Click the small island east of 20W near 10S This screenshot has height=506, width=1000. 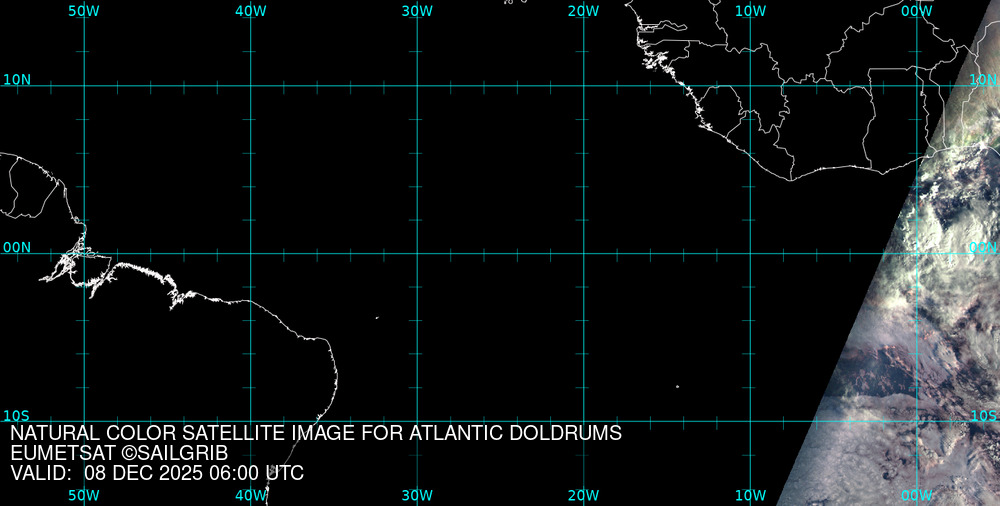[677, 387]
